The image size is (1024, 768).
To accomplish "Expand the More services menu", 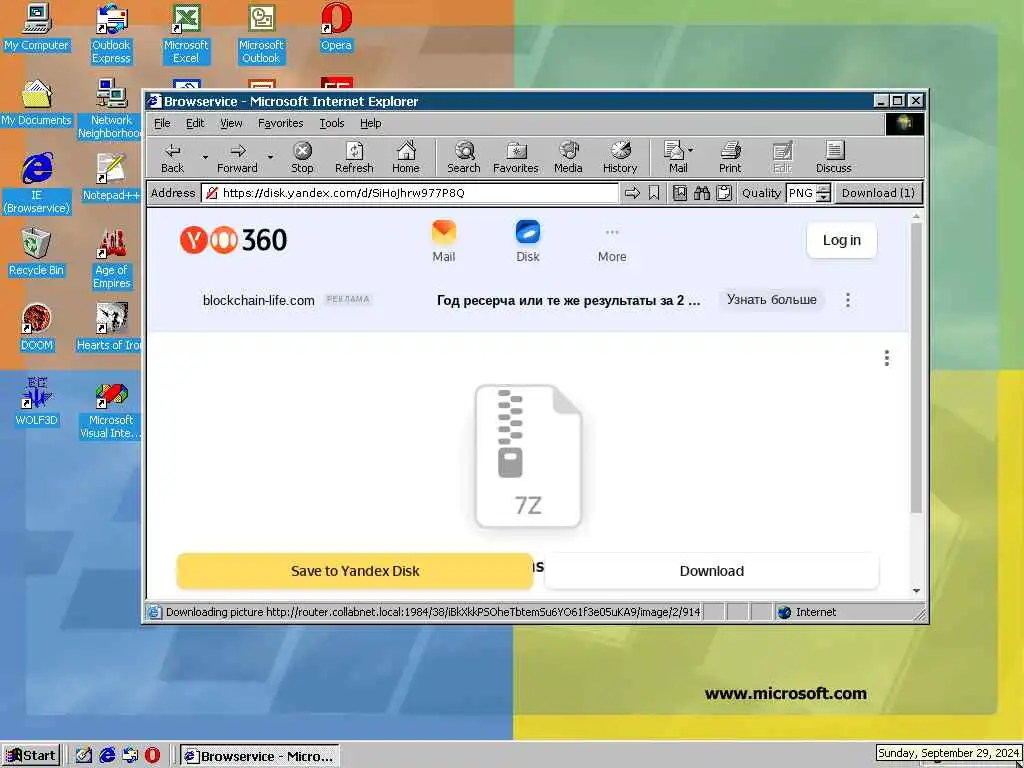I will click(612, 245).
